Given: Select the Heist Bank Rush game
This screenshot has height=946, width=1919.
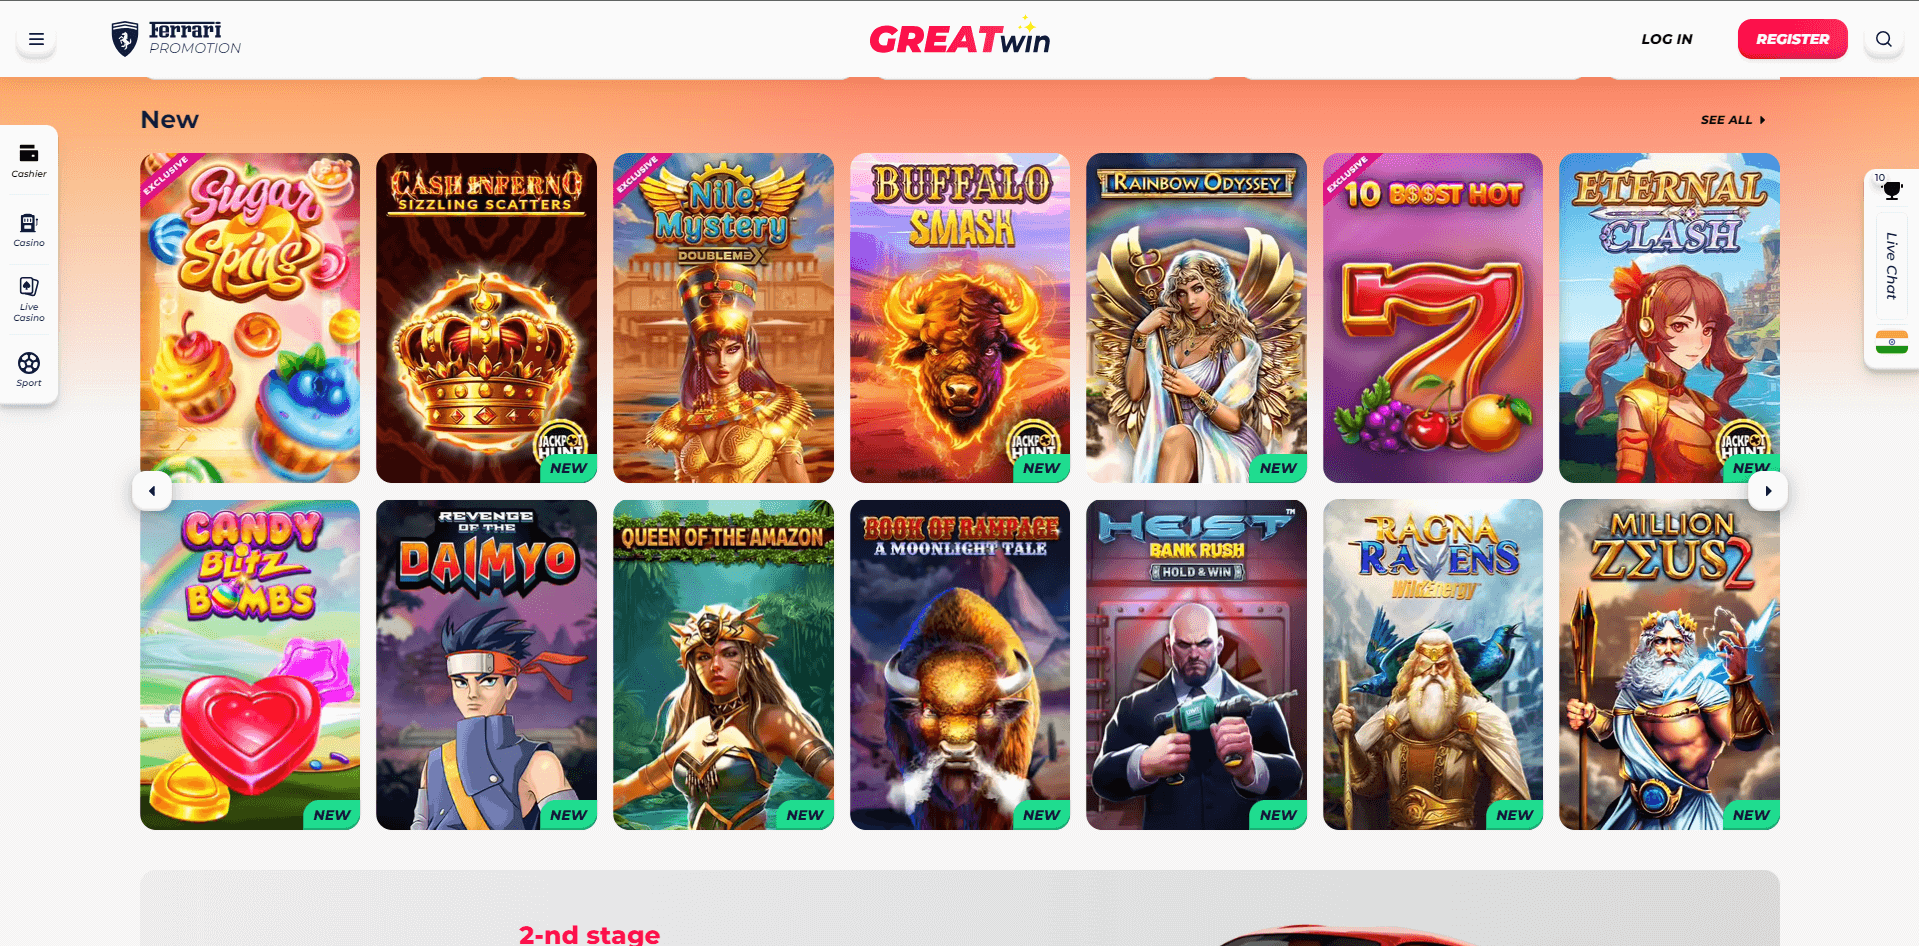Looking at the screenshot, I should click(x=1196, y=665).
